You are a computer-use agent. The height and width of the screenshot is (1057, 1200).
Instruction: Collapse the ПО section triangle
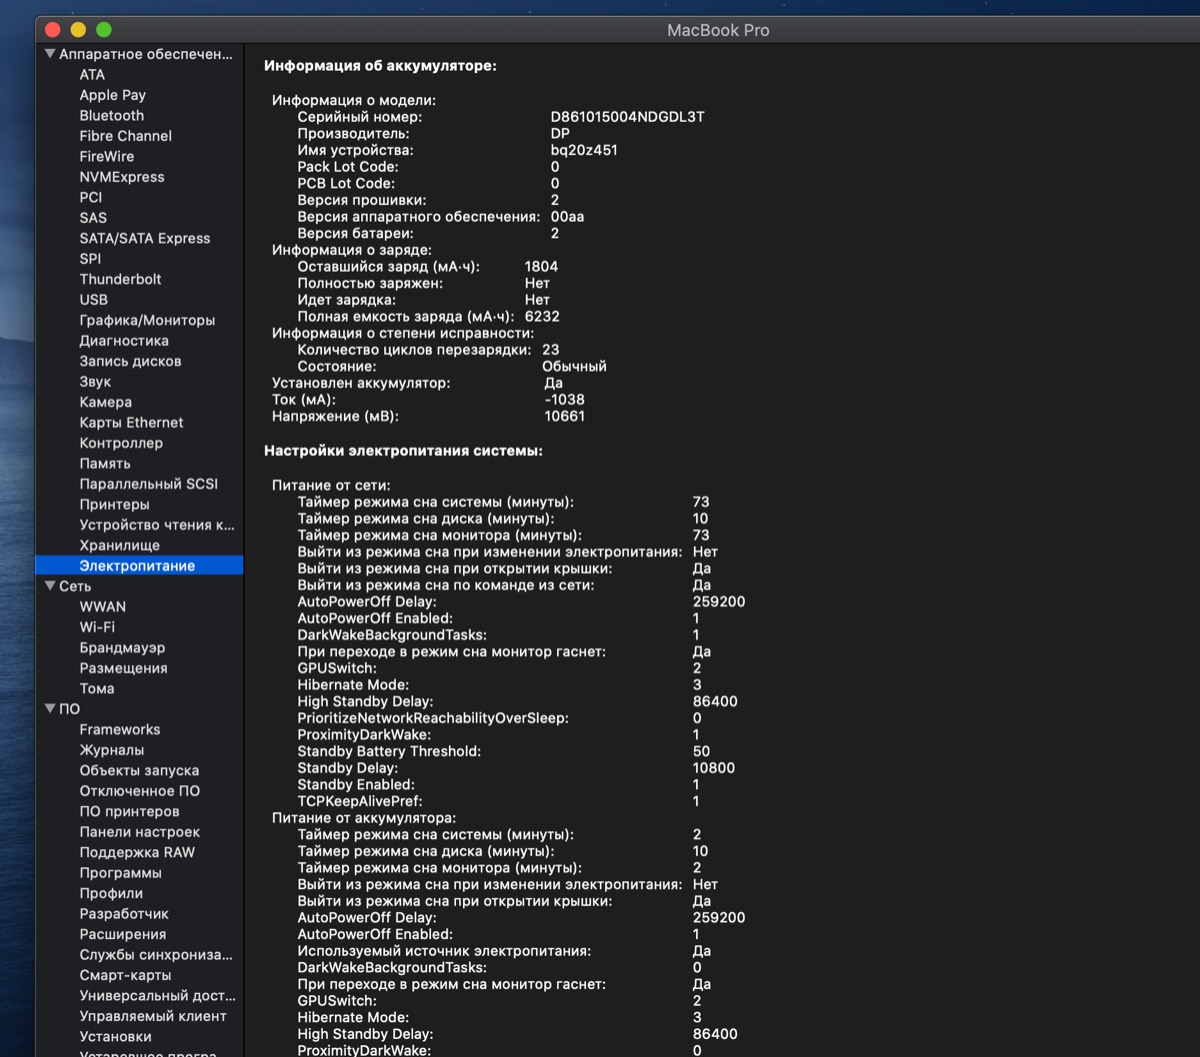pos(50,709)
